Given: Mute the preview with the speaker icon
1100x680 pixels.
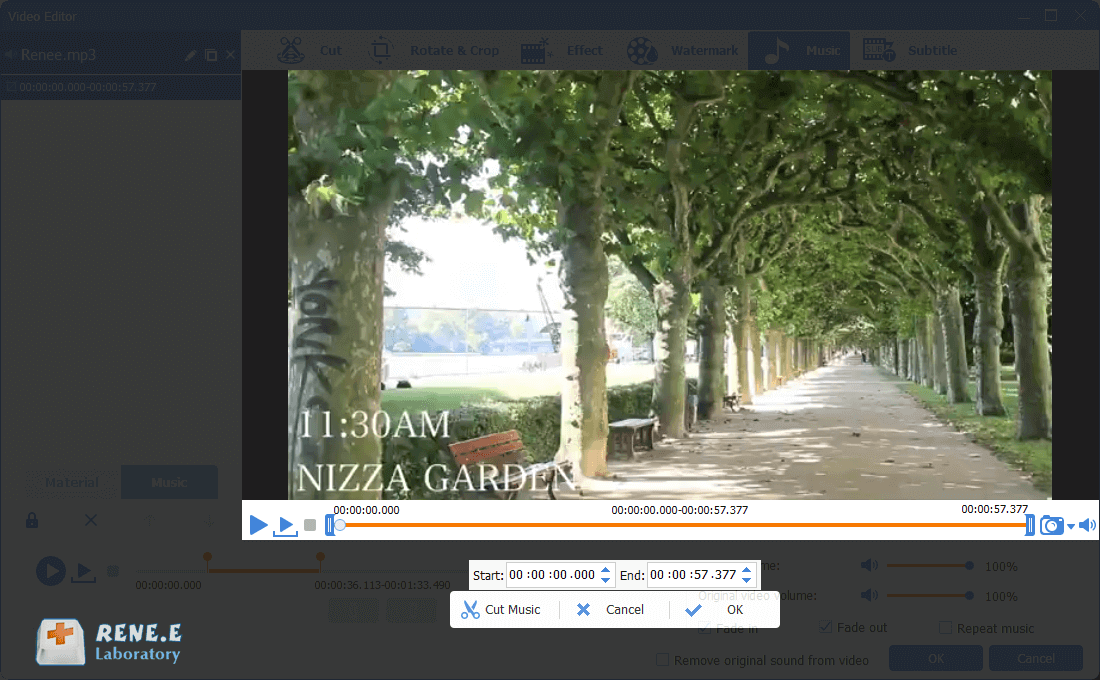Looking at the screenshot, I should pos(1087,525).
